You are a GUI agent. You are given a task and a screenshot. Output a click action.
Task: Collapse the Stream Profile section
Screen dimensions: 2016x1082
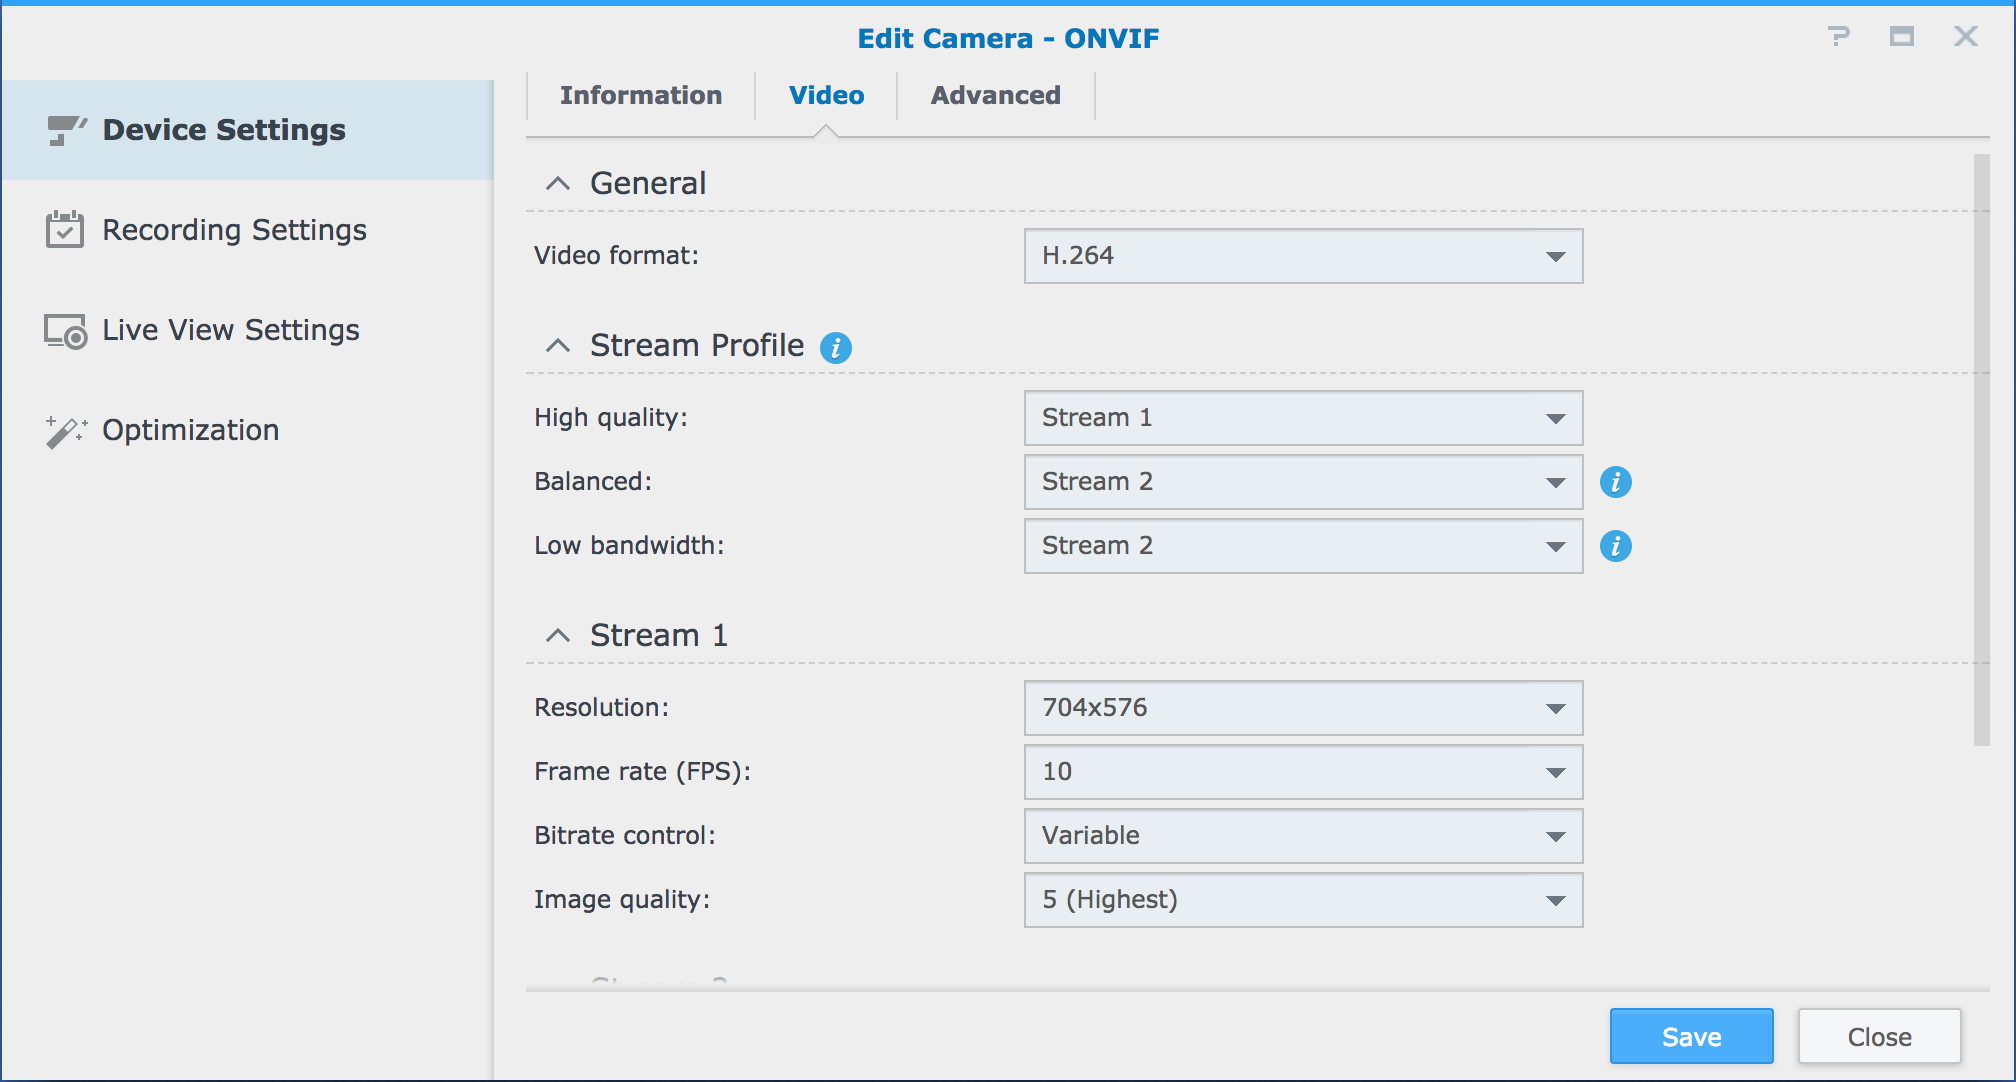[x=558, y=346]
